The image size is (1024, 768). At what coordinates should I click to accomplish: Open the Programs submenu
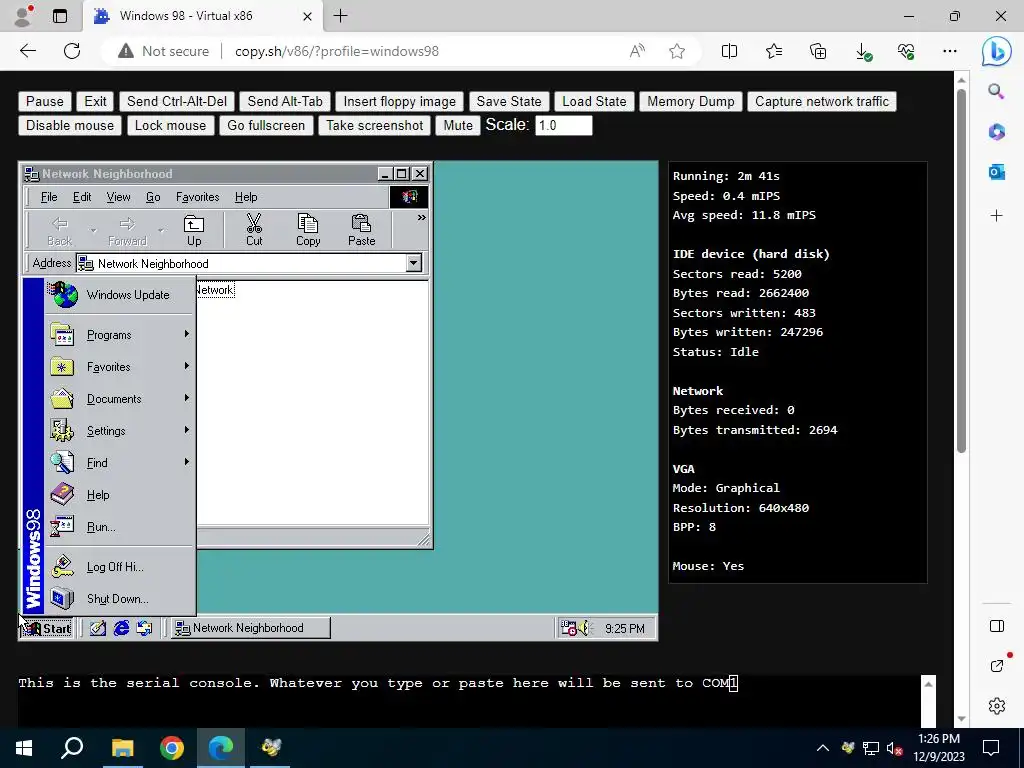click(120, 334)
